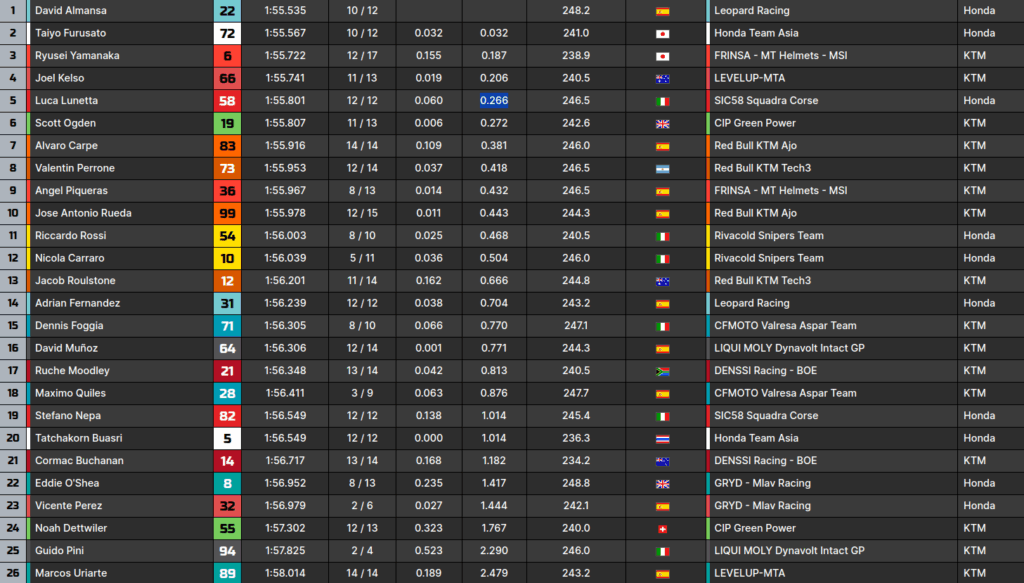Click bike number 89 badge beside Marcos Uriarte

(x=227, y=573)
